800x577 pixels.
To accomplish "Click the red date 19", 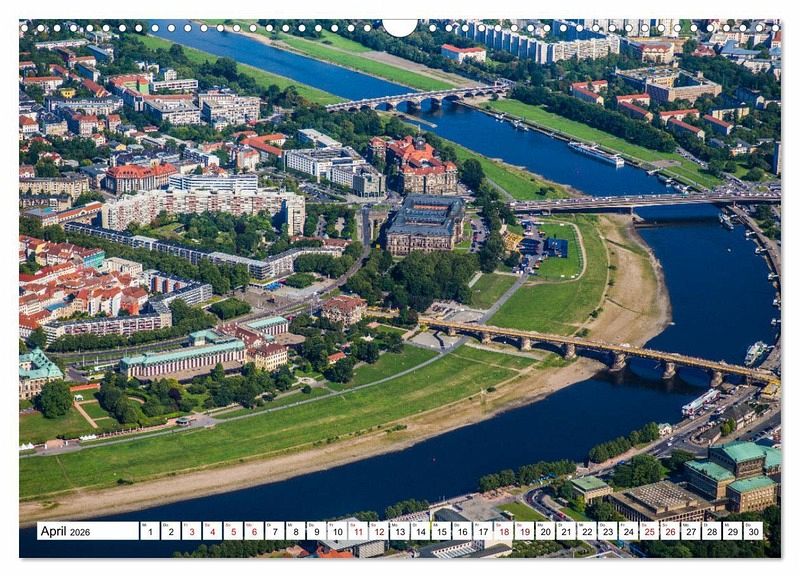I will tap(524, 531).
